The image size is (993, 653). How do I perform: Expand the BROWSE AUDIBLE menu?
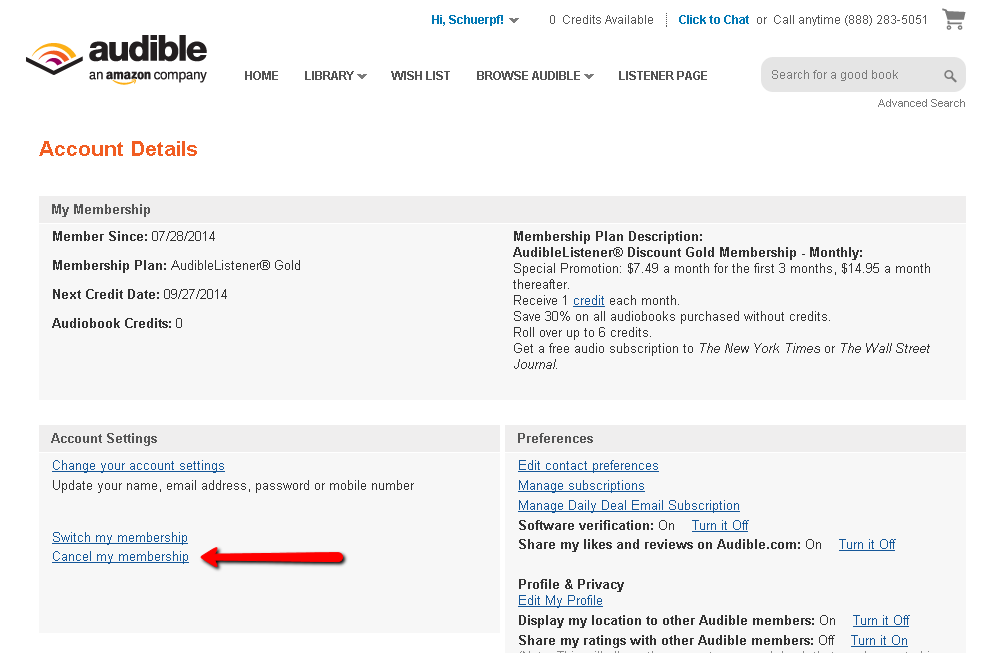[534, 75]
